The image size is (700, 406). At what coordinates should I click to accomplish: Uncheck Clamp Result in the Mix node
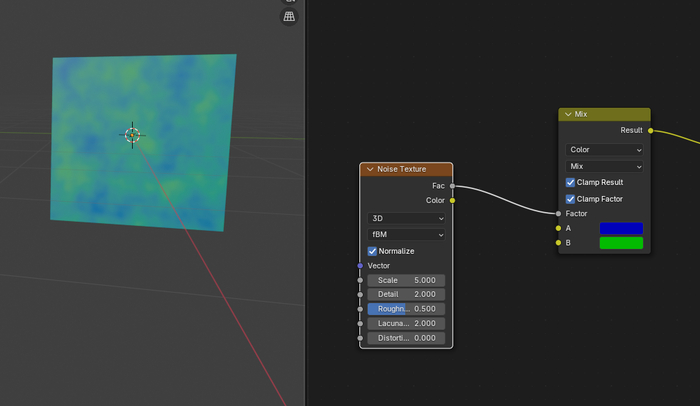point(571,182)
